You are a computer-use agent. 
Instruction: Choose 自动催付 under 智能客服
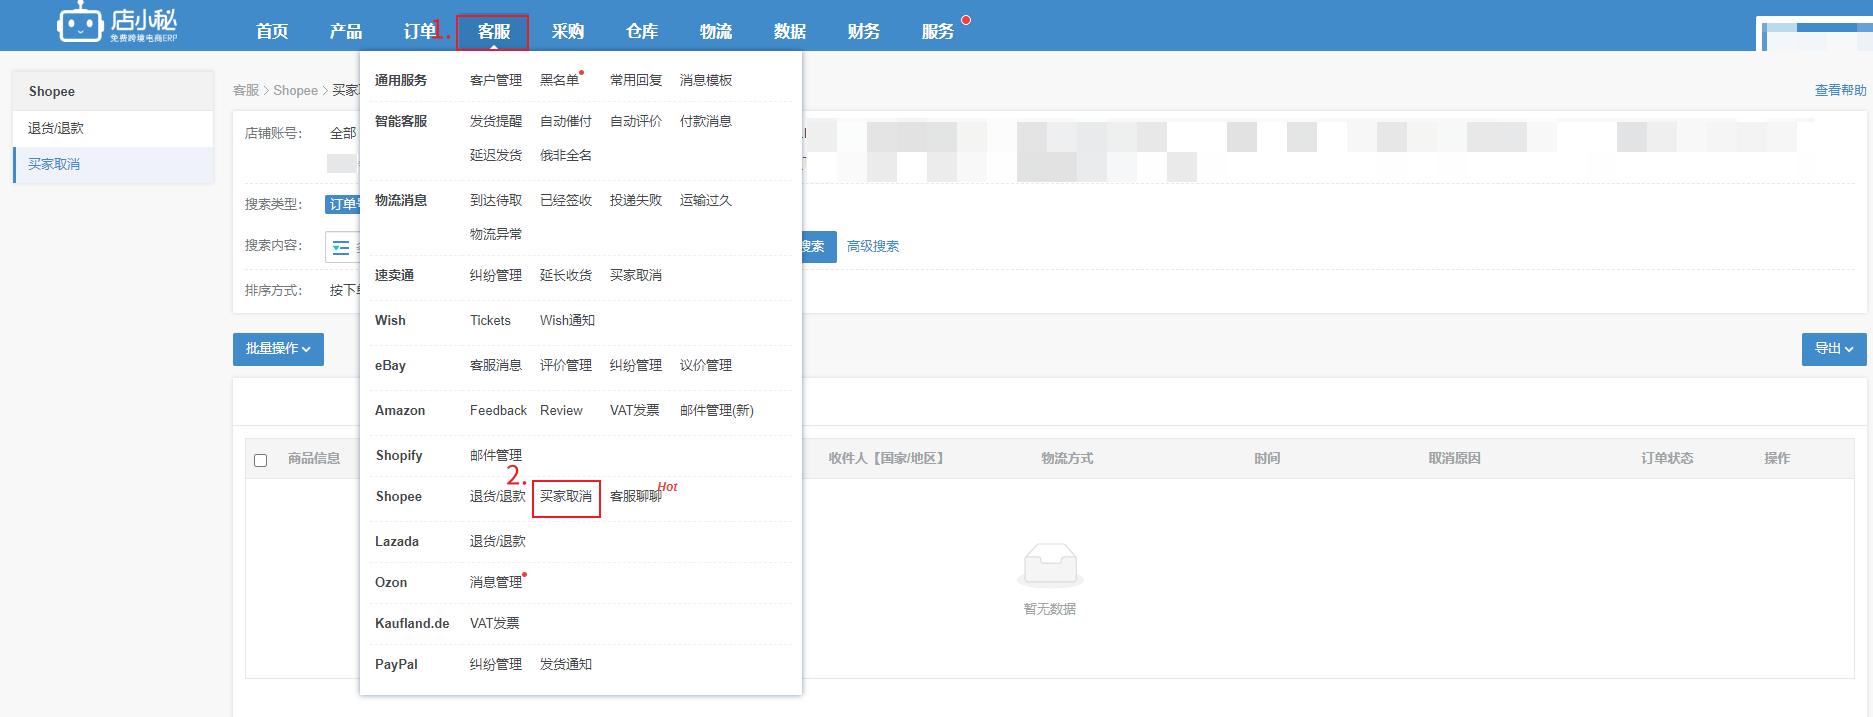[566, 121]
